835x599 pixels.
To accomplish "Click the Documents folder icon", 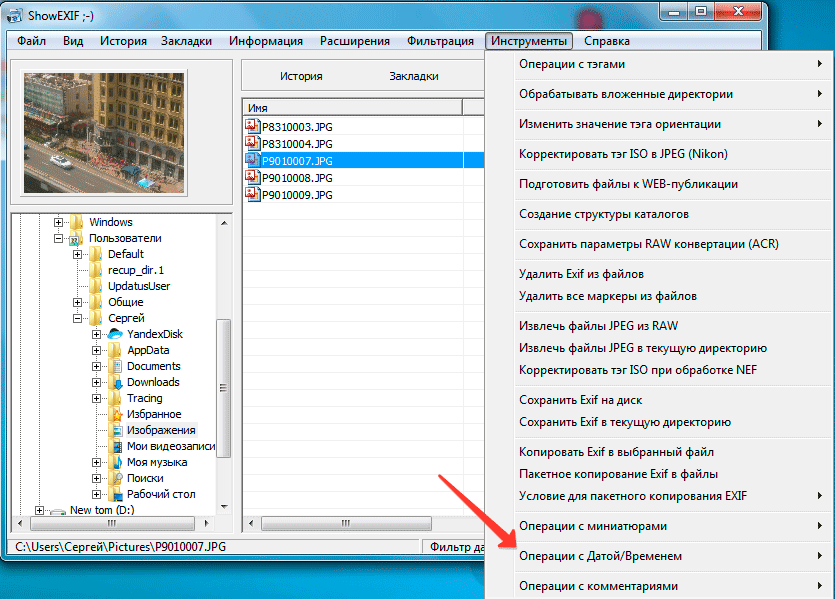I will coord(115,366).
